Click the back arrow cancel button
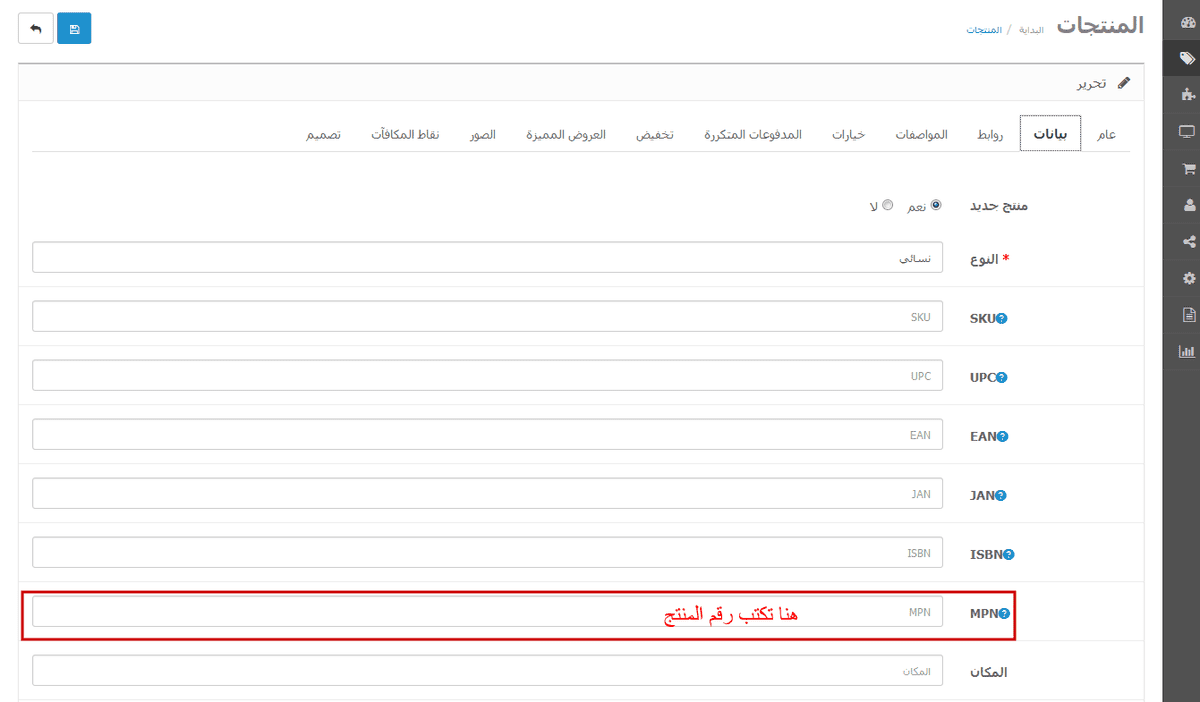This screenshot has width=1200, height=702. pyautogui.click(x=36, y=28)
